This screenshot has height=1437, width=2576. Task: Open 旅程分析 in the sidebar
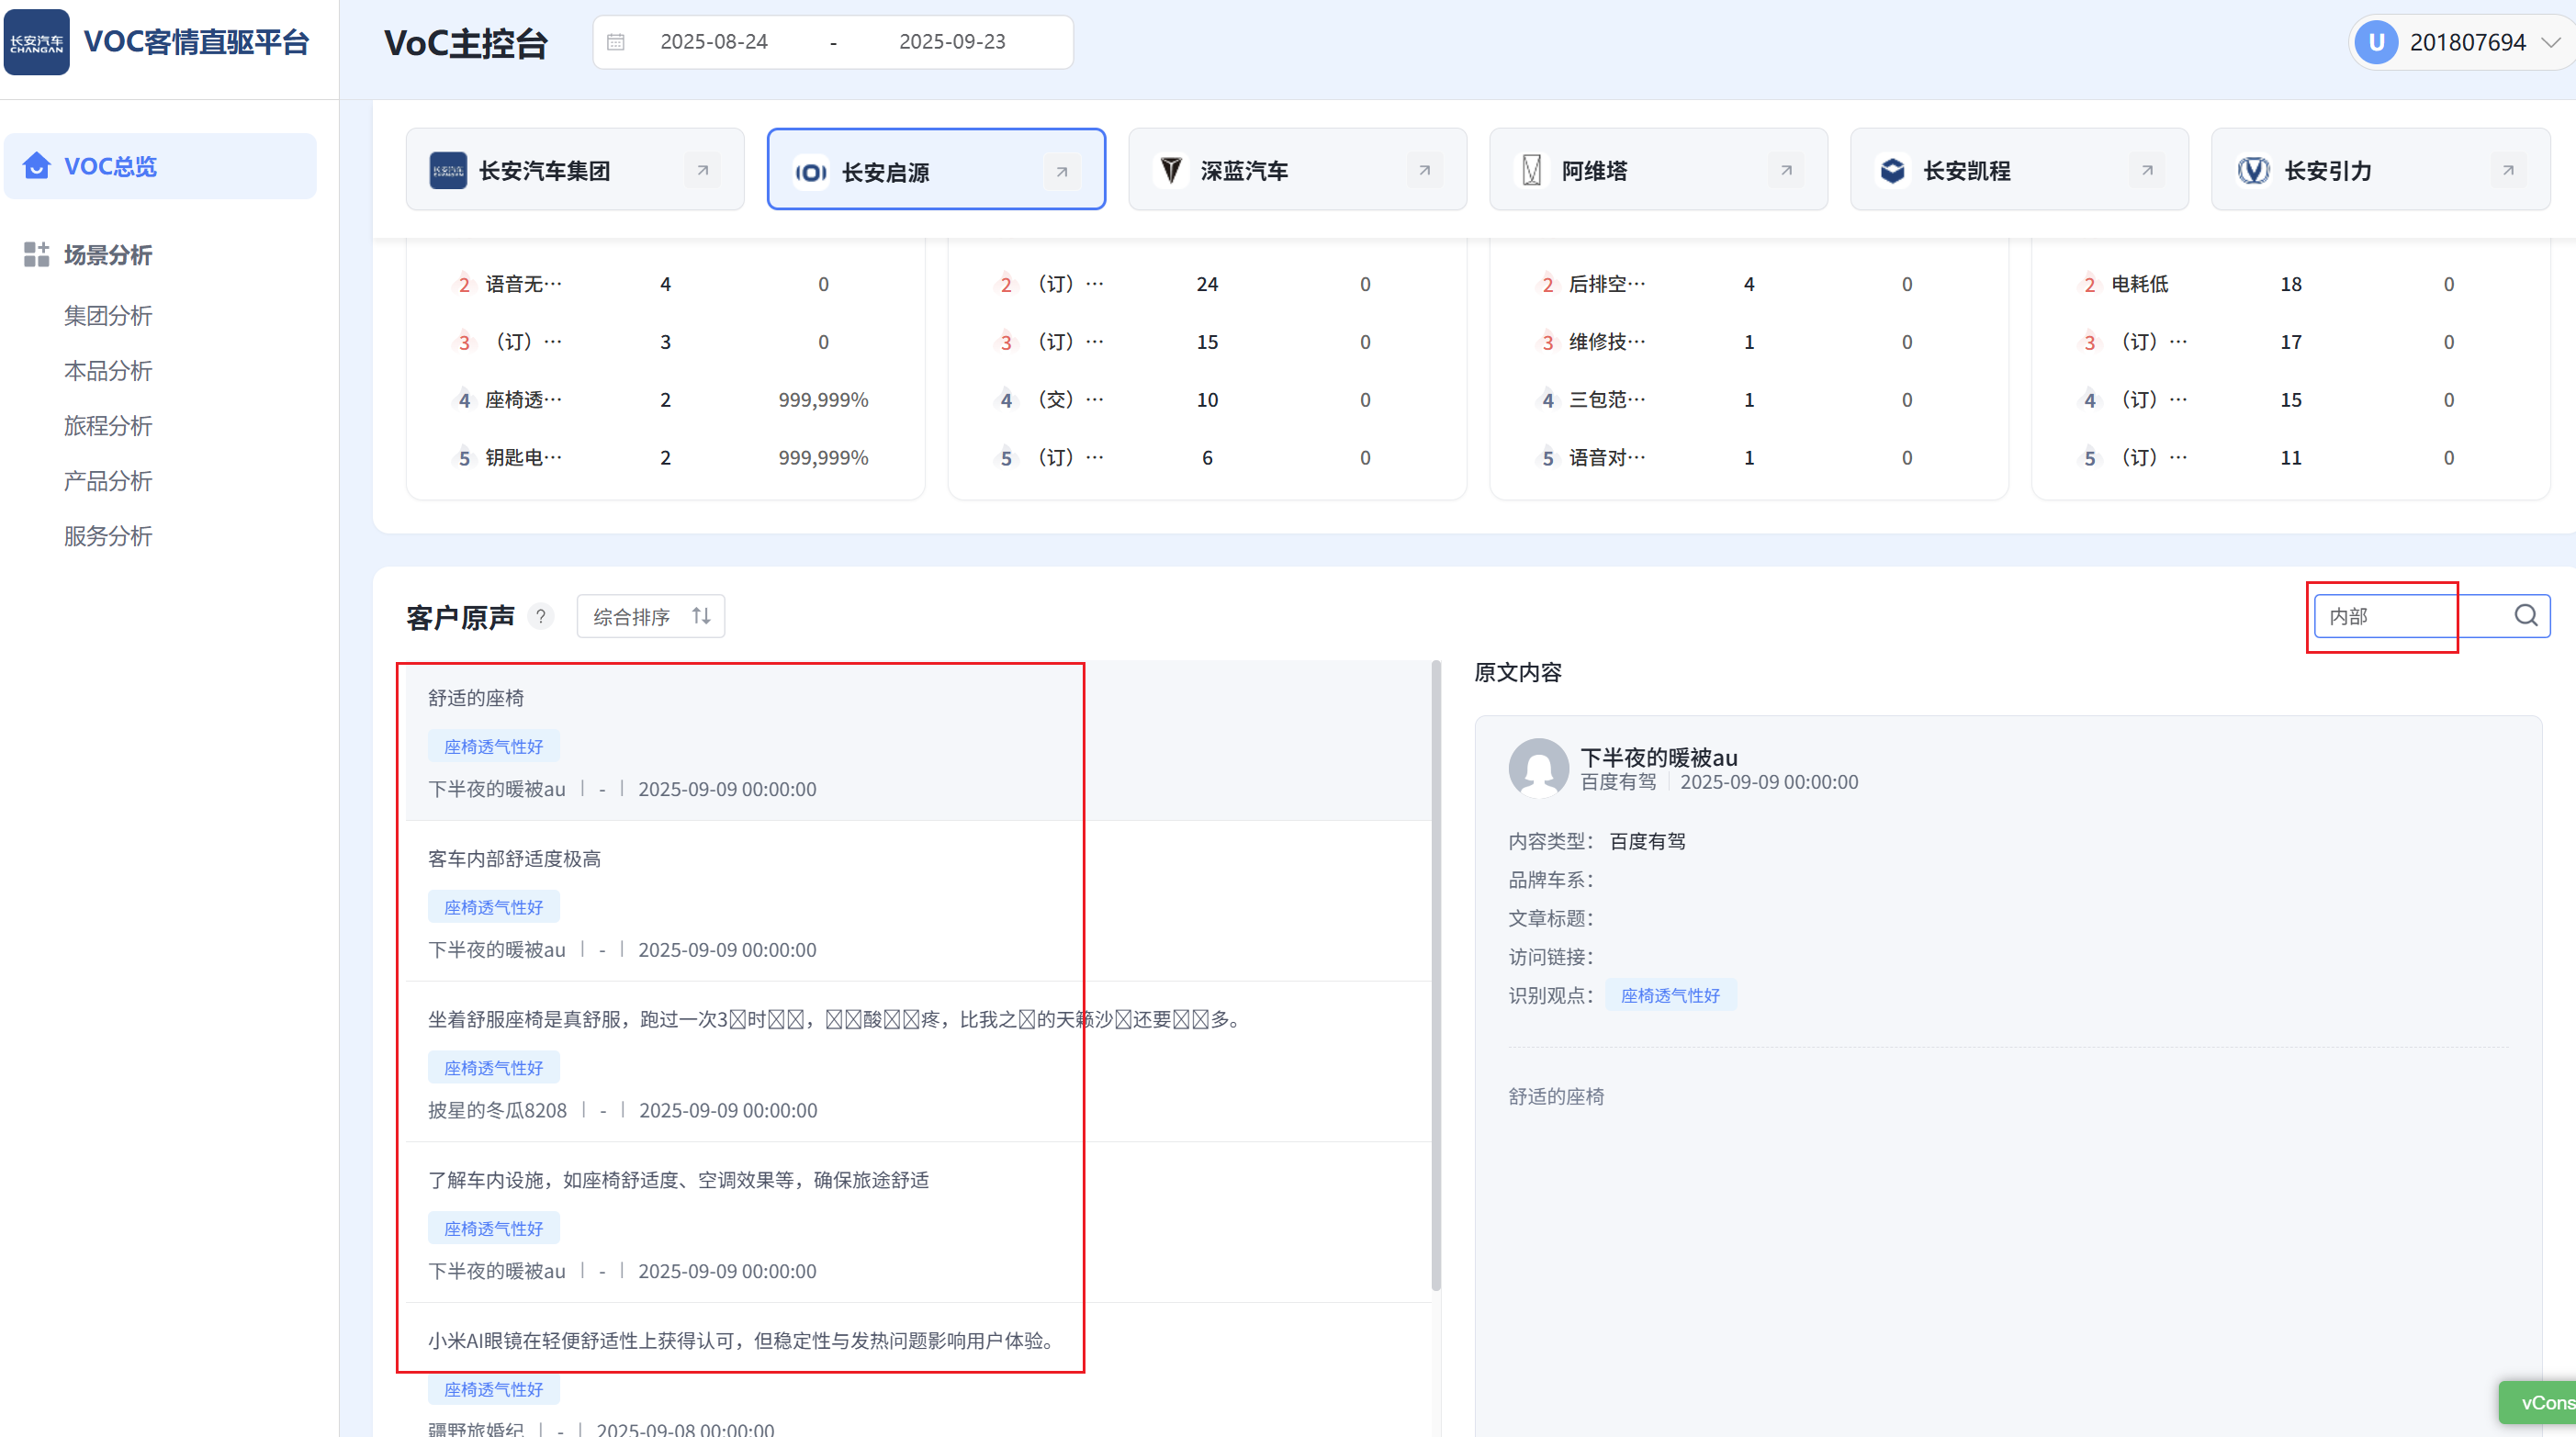click(x=107, y=426)
